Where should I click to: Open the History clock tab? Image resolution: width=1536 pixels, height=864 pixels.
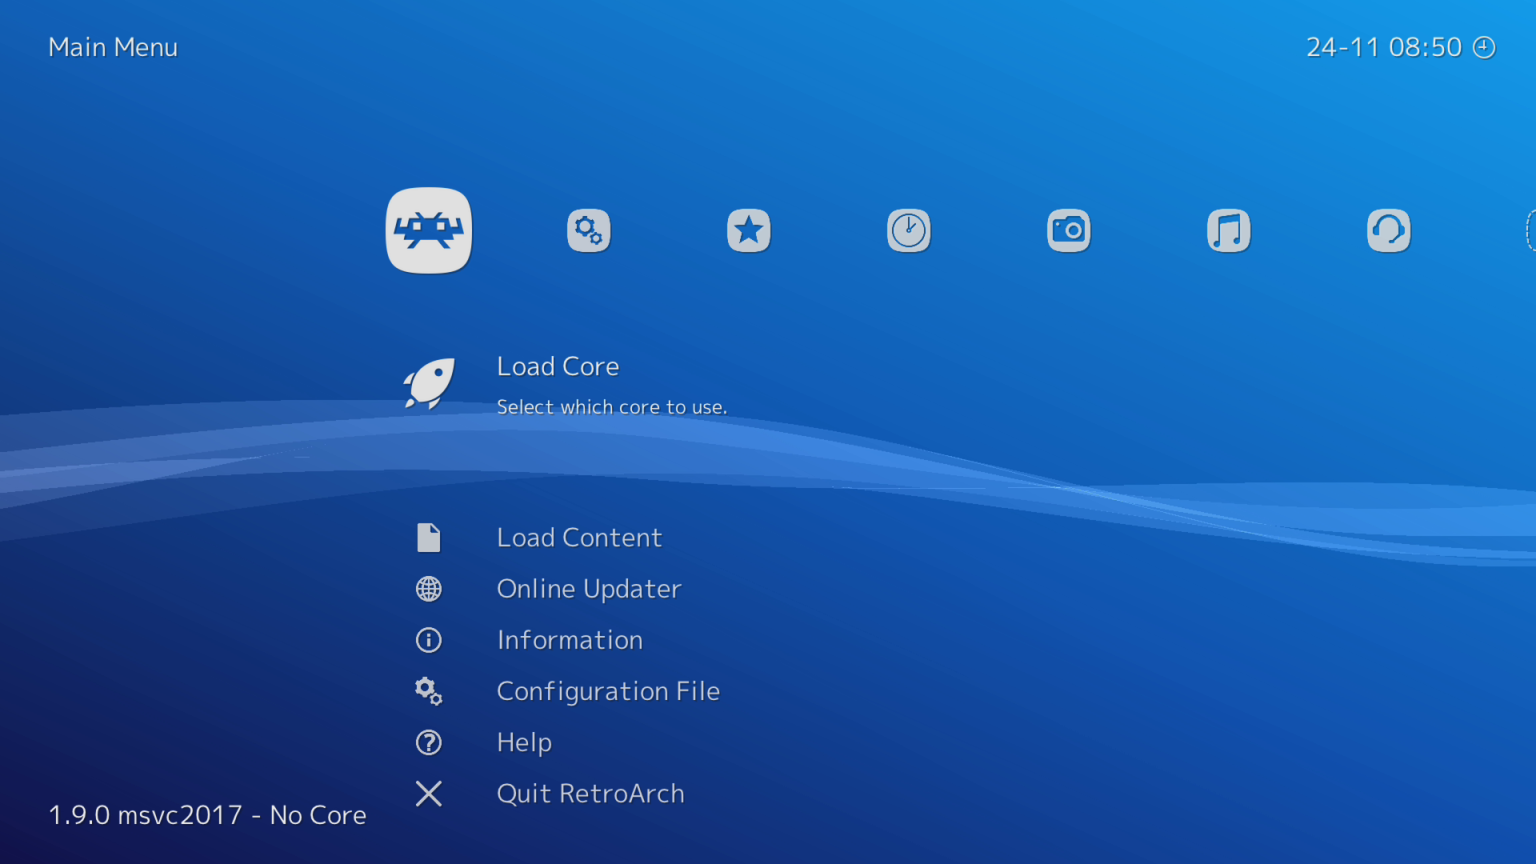(908, 230)
